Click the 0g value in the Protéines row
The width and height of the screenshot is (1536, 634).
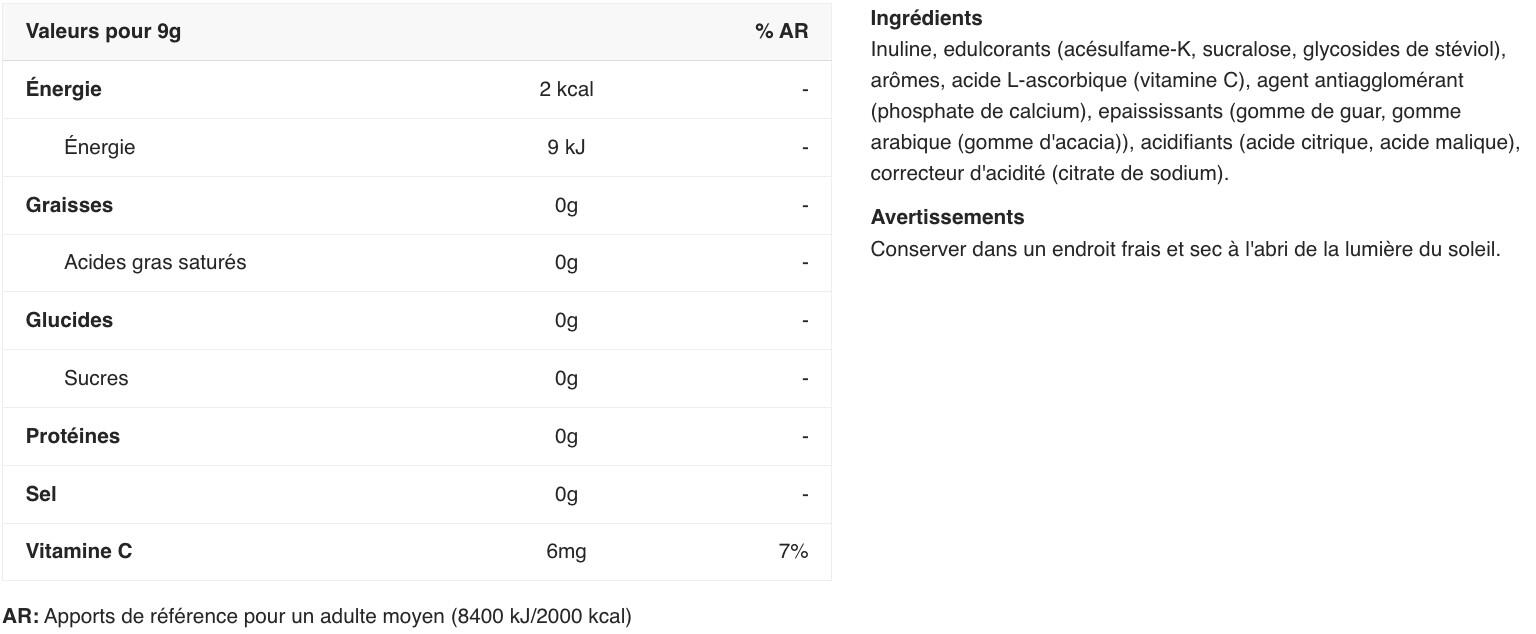pyautogui.click(x=566, y=436)
